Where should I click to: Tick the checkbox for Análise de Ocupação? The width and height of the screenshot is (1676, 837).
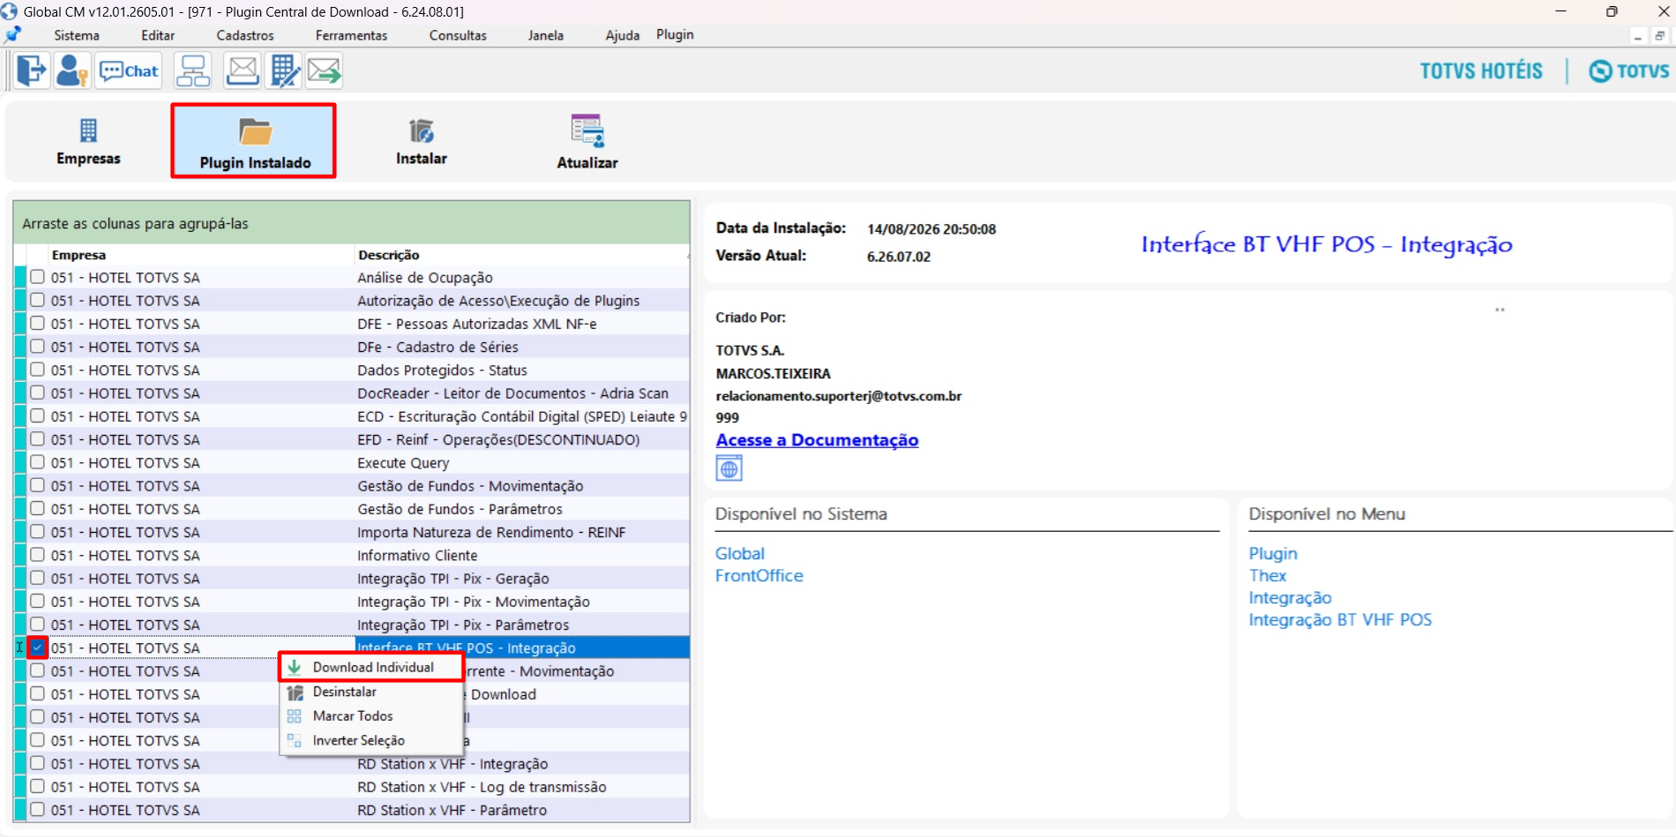37,277
